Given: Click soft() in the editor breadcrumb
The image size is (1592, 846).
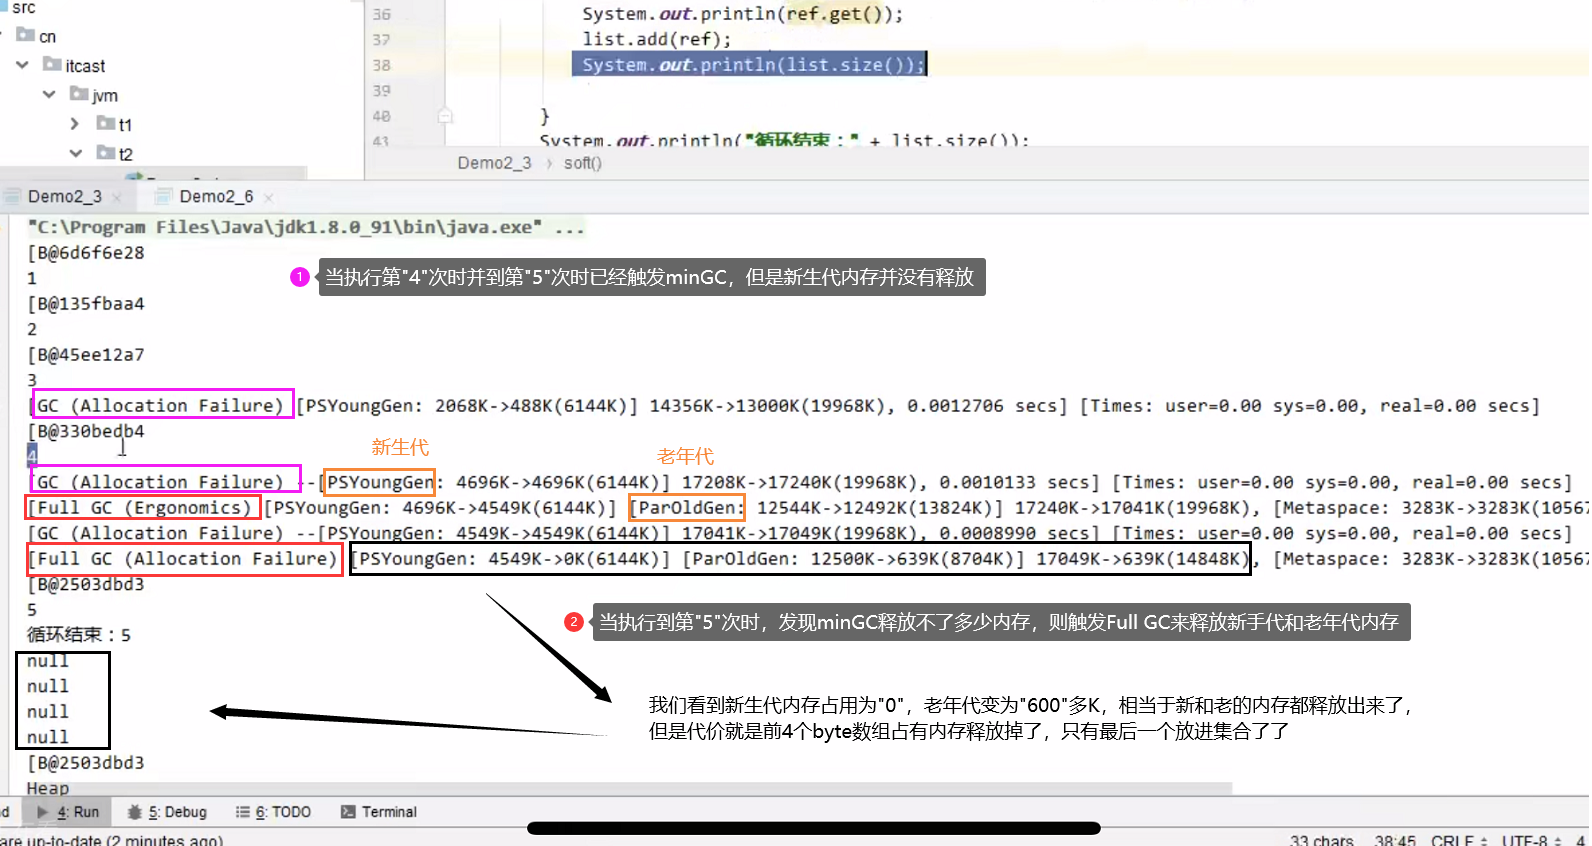Looking at the screenshot, I should pyautogui.click(x=583, y=163).
